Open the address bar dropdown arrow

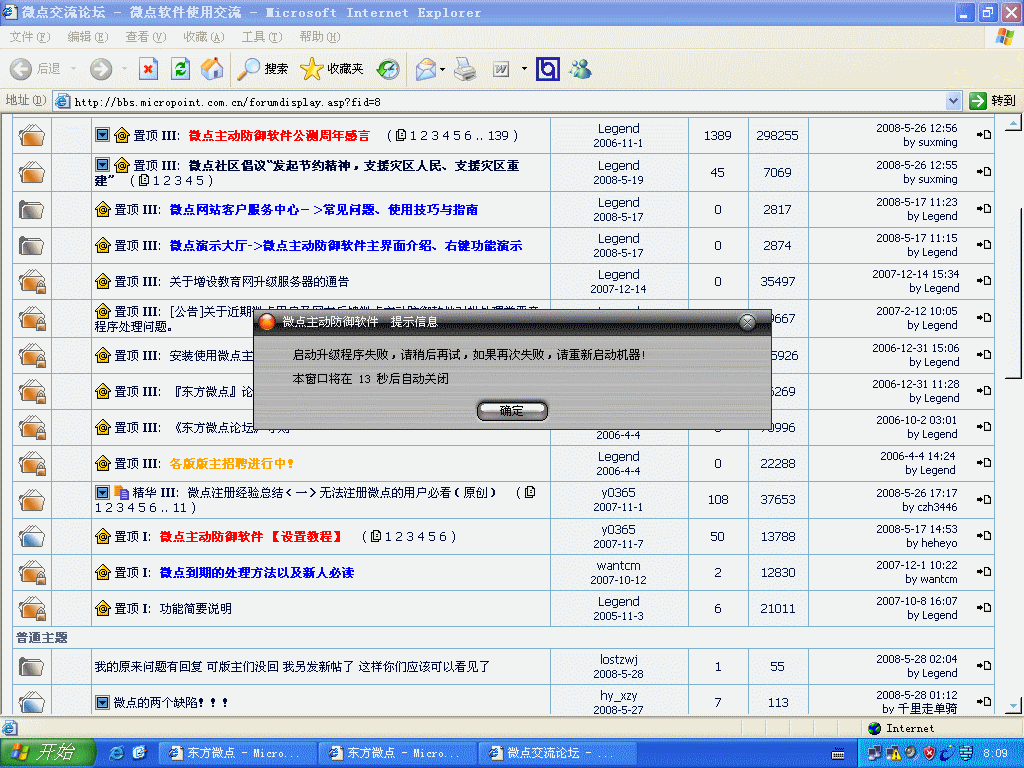point(953,101)
